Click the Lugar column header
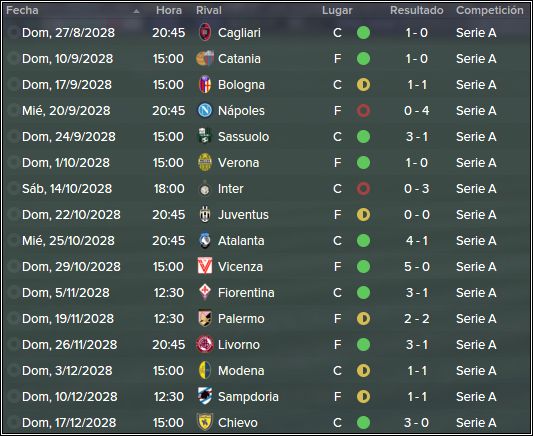Screen dimensions: 533x436 point(337,10)
